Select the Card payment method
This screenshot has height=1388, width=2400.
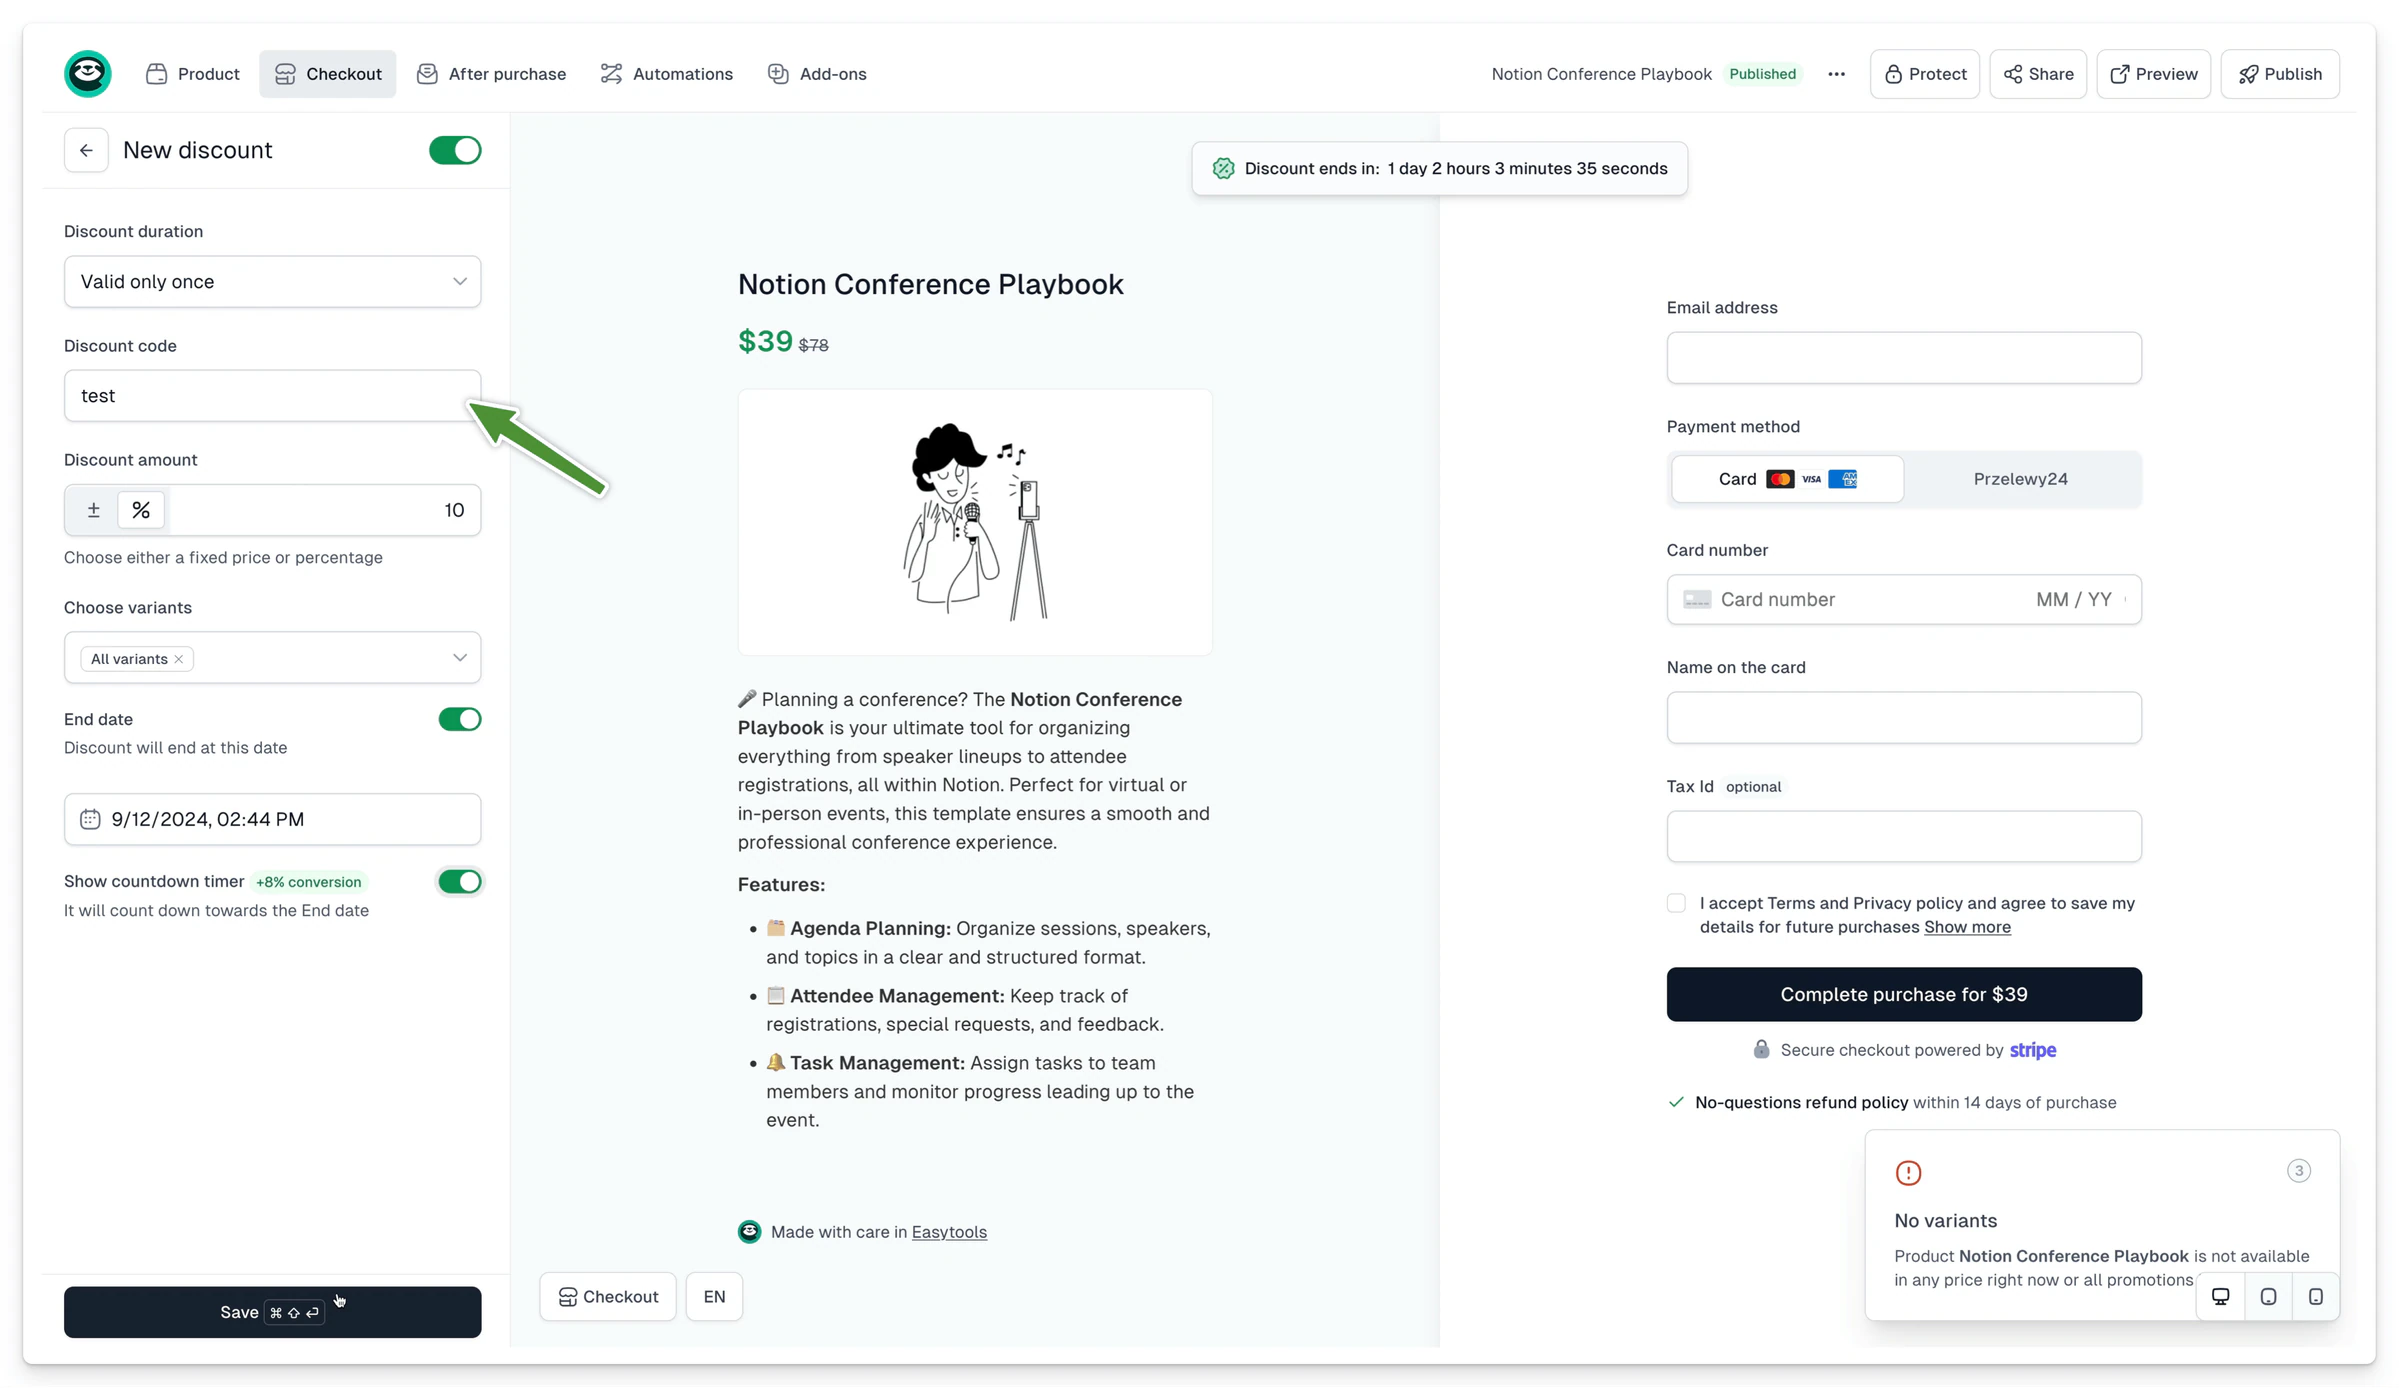tap(1787, 479)
